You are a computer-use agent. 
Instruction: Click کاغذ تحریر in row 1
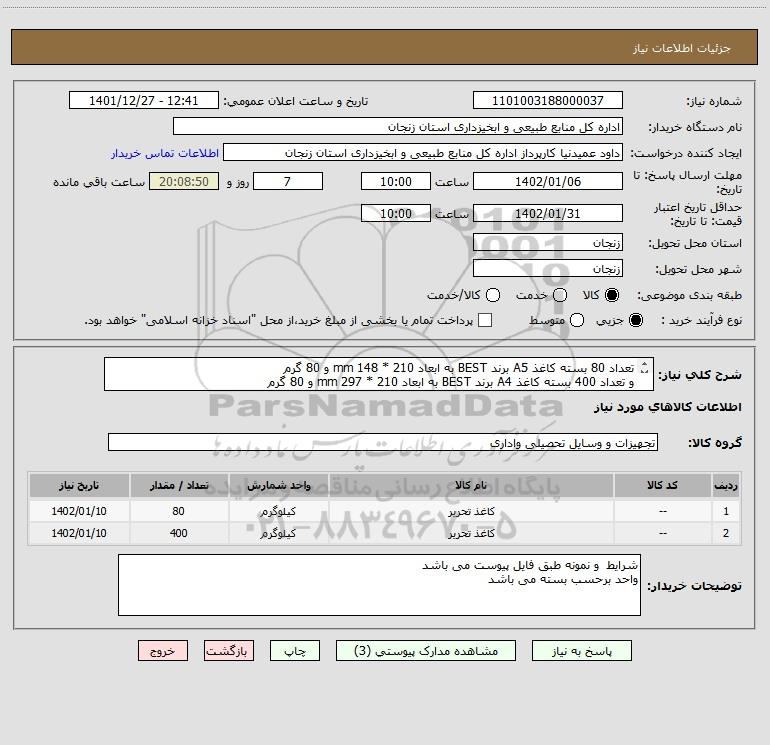(470, 511)
